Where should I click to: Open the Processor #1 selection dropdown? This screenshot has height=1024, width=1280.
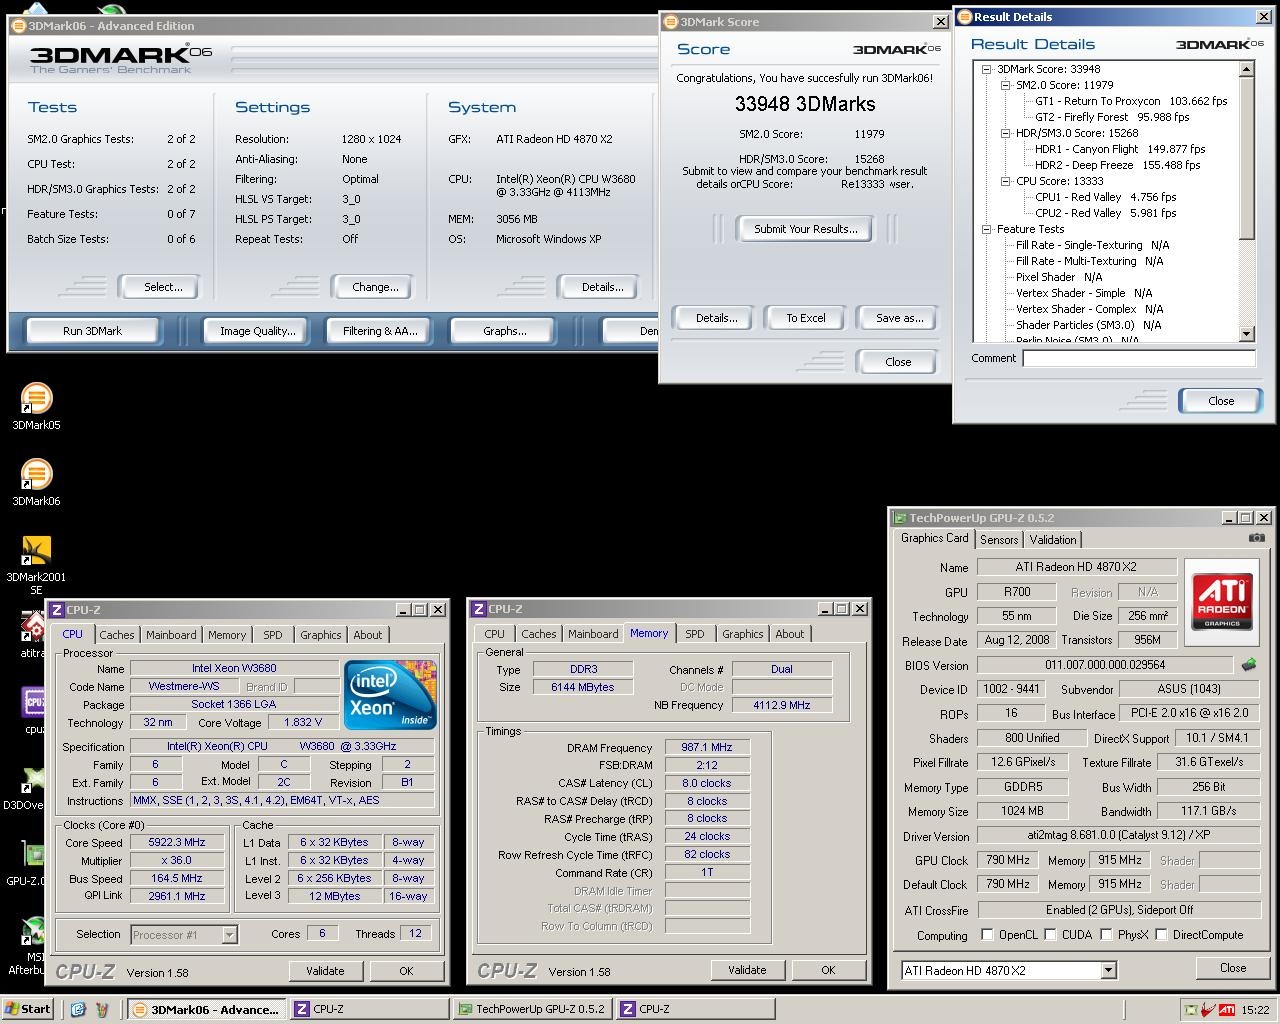click(229, 935)
